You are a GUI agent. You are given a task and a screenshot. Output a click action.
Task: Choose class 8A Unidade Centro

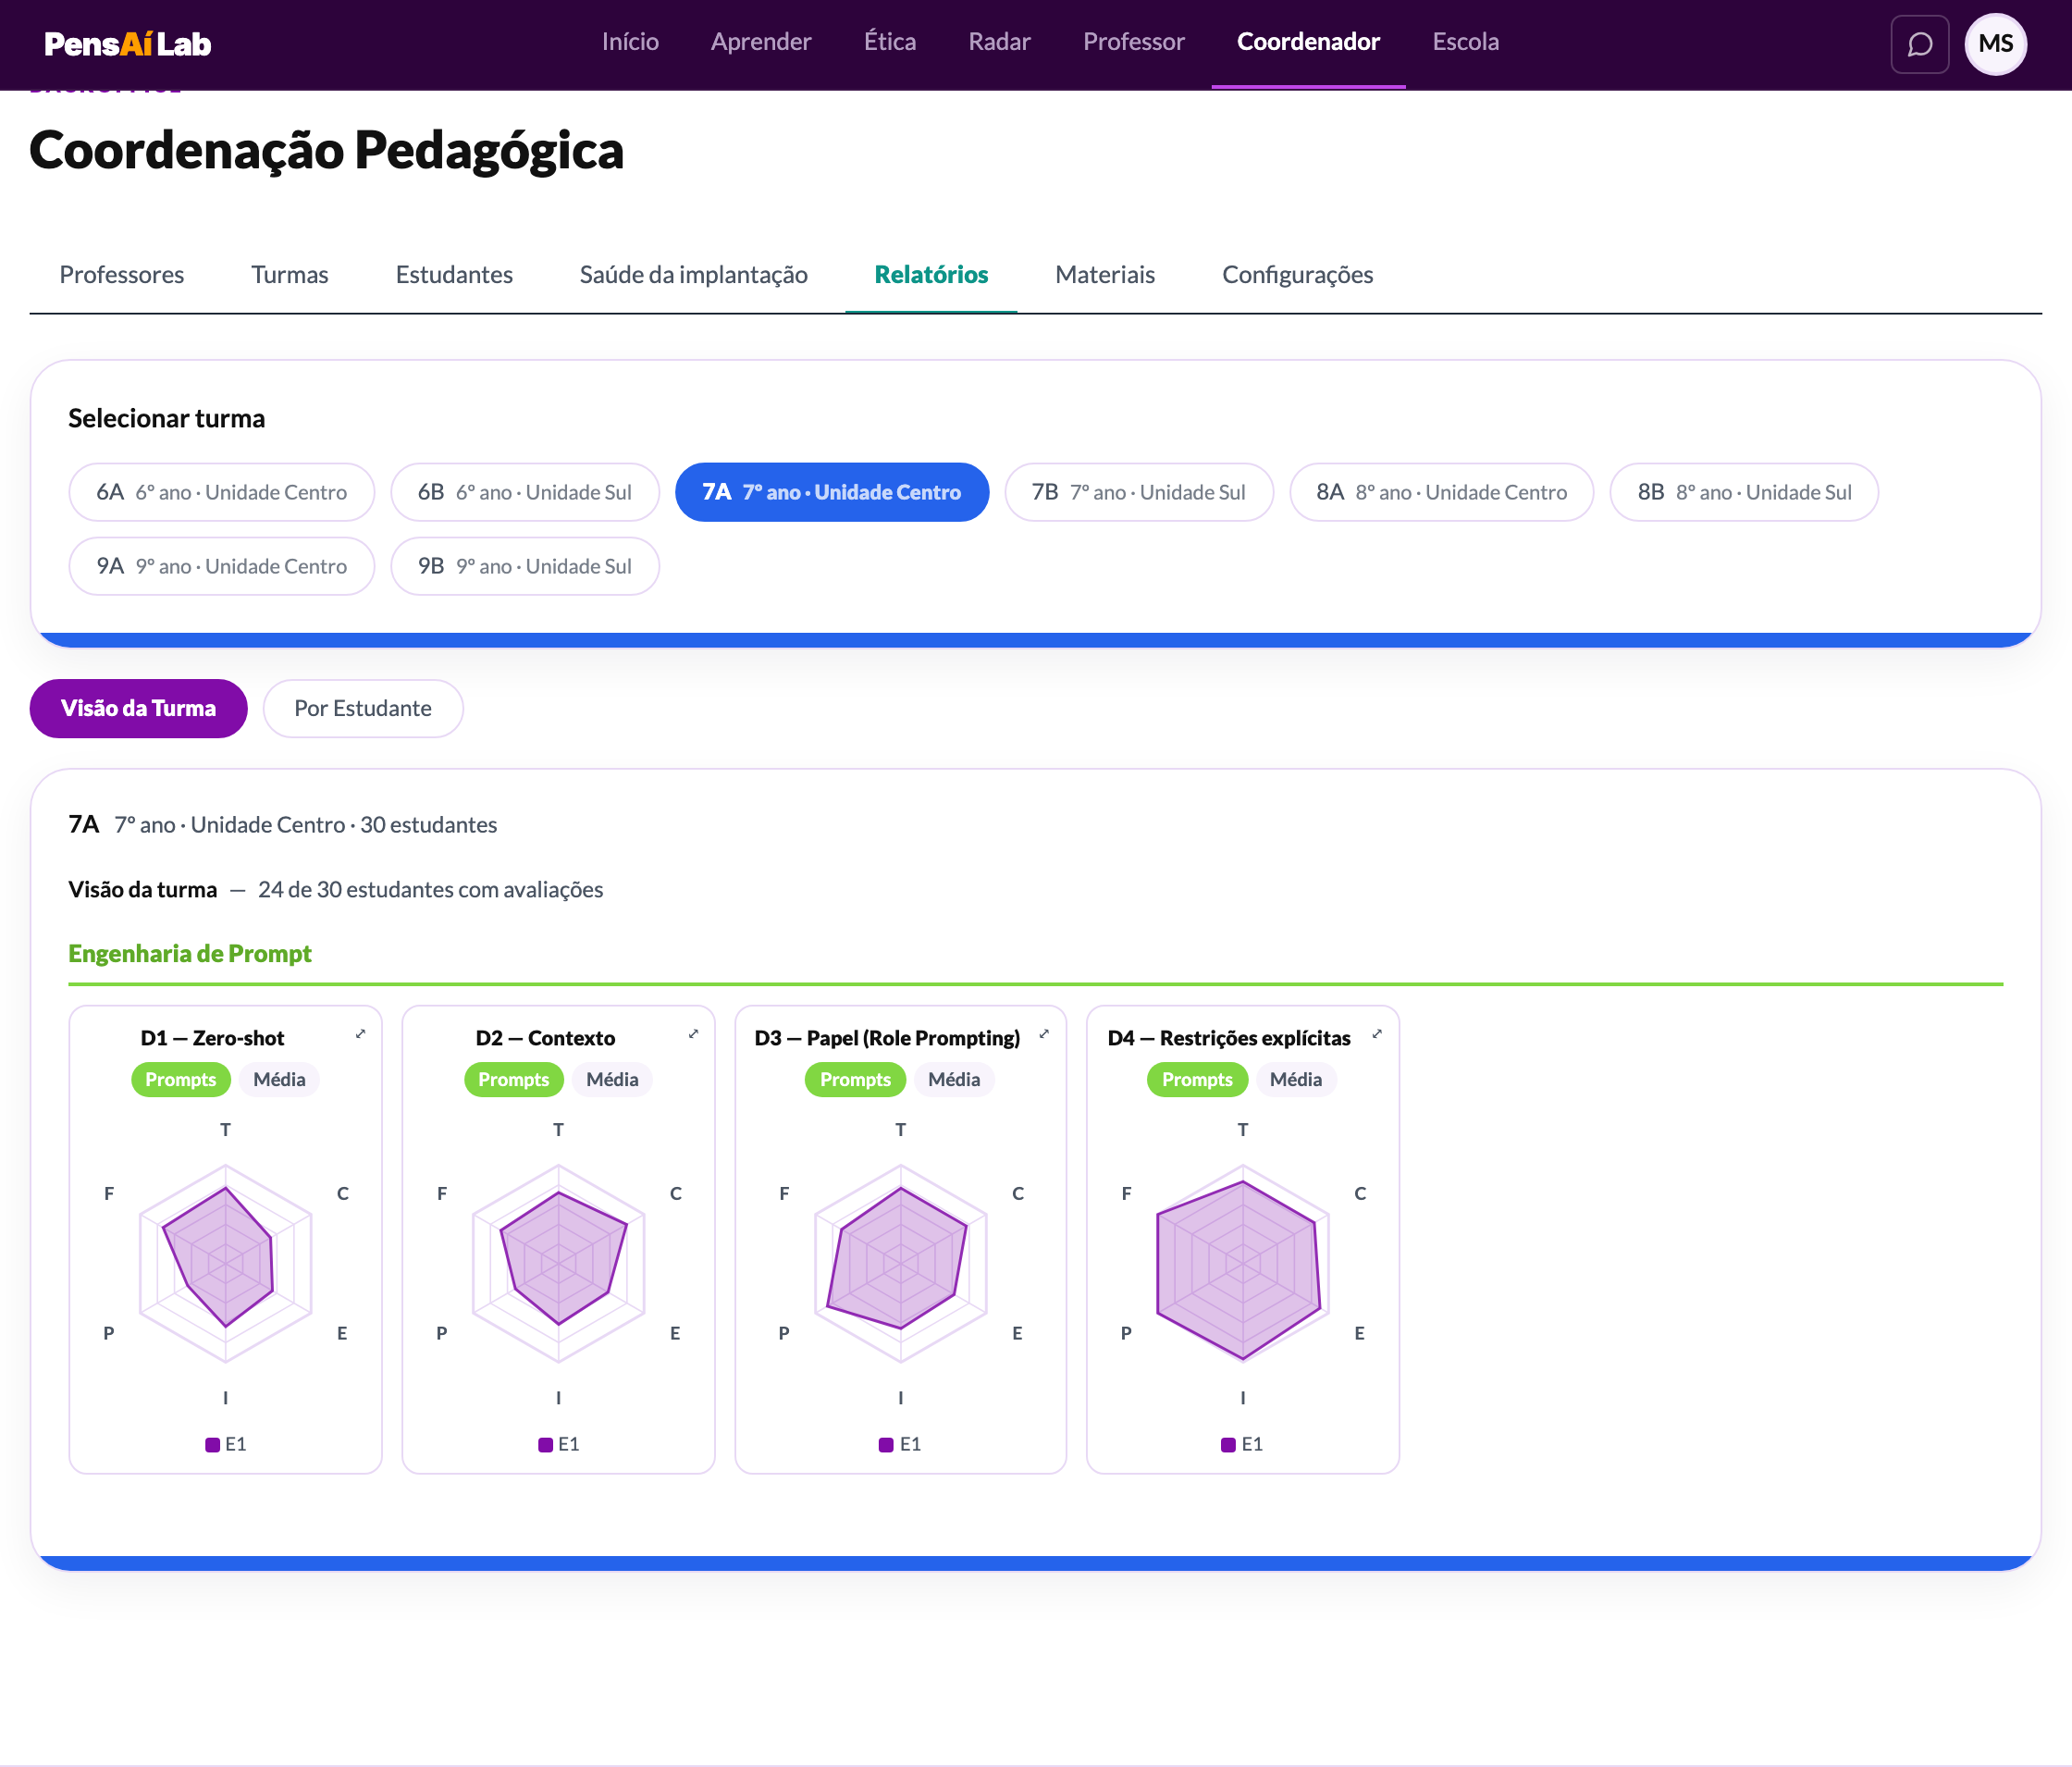coord(1441,492)
